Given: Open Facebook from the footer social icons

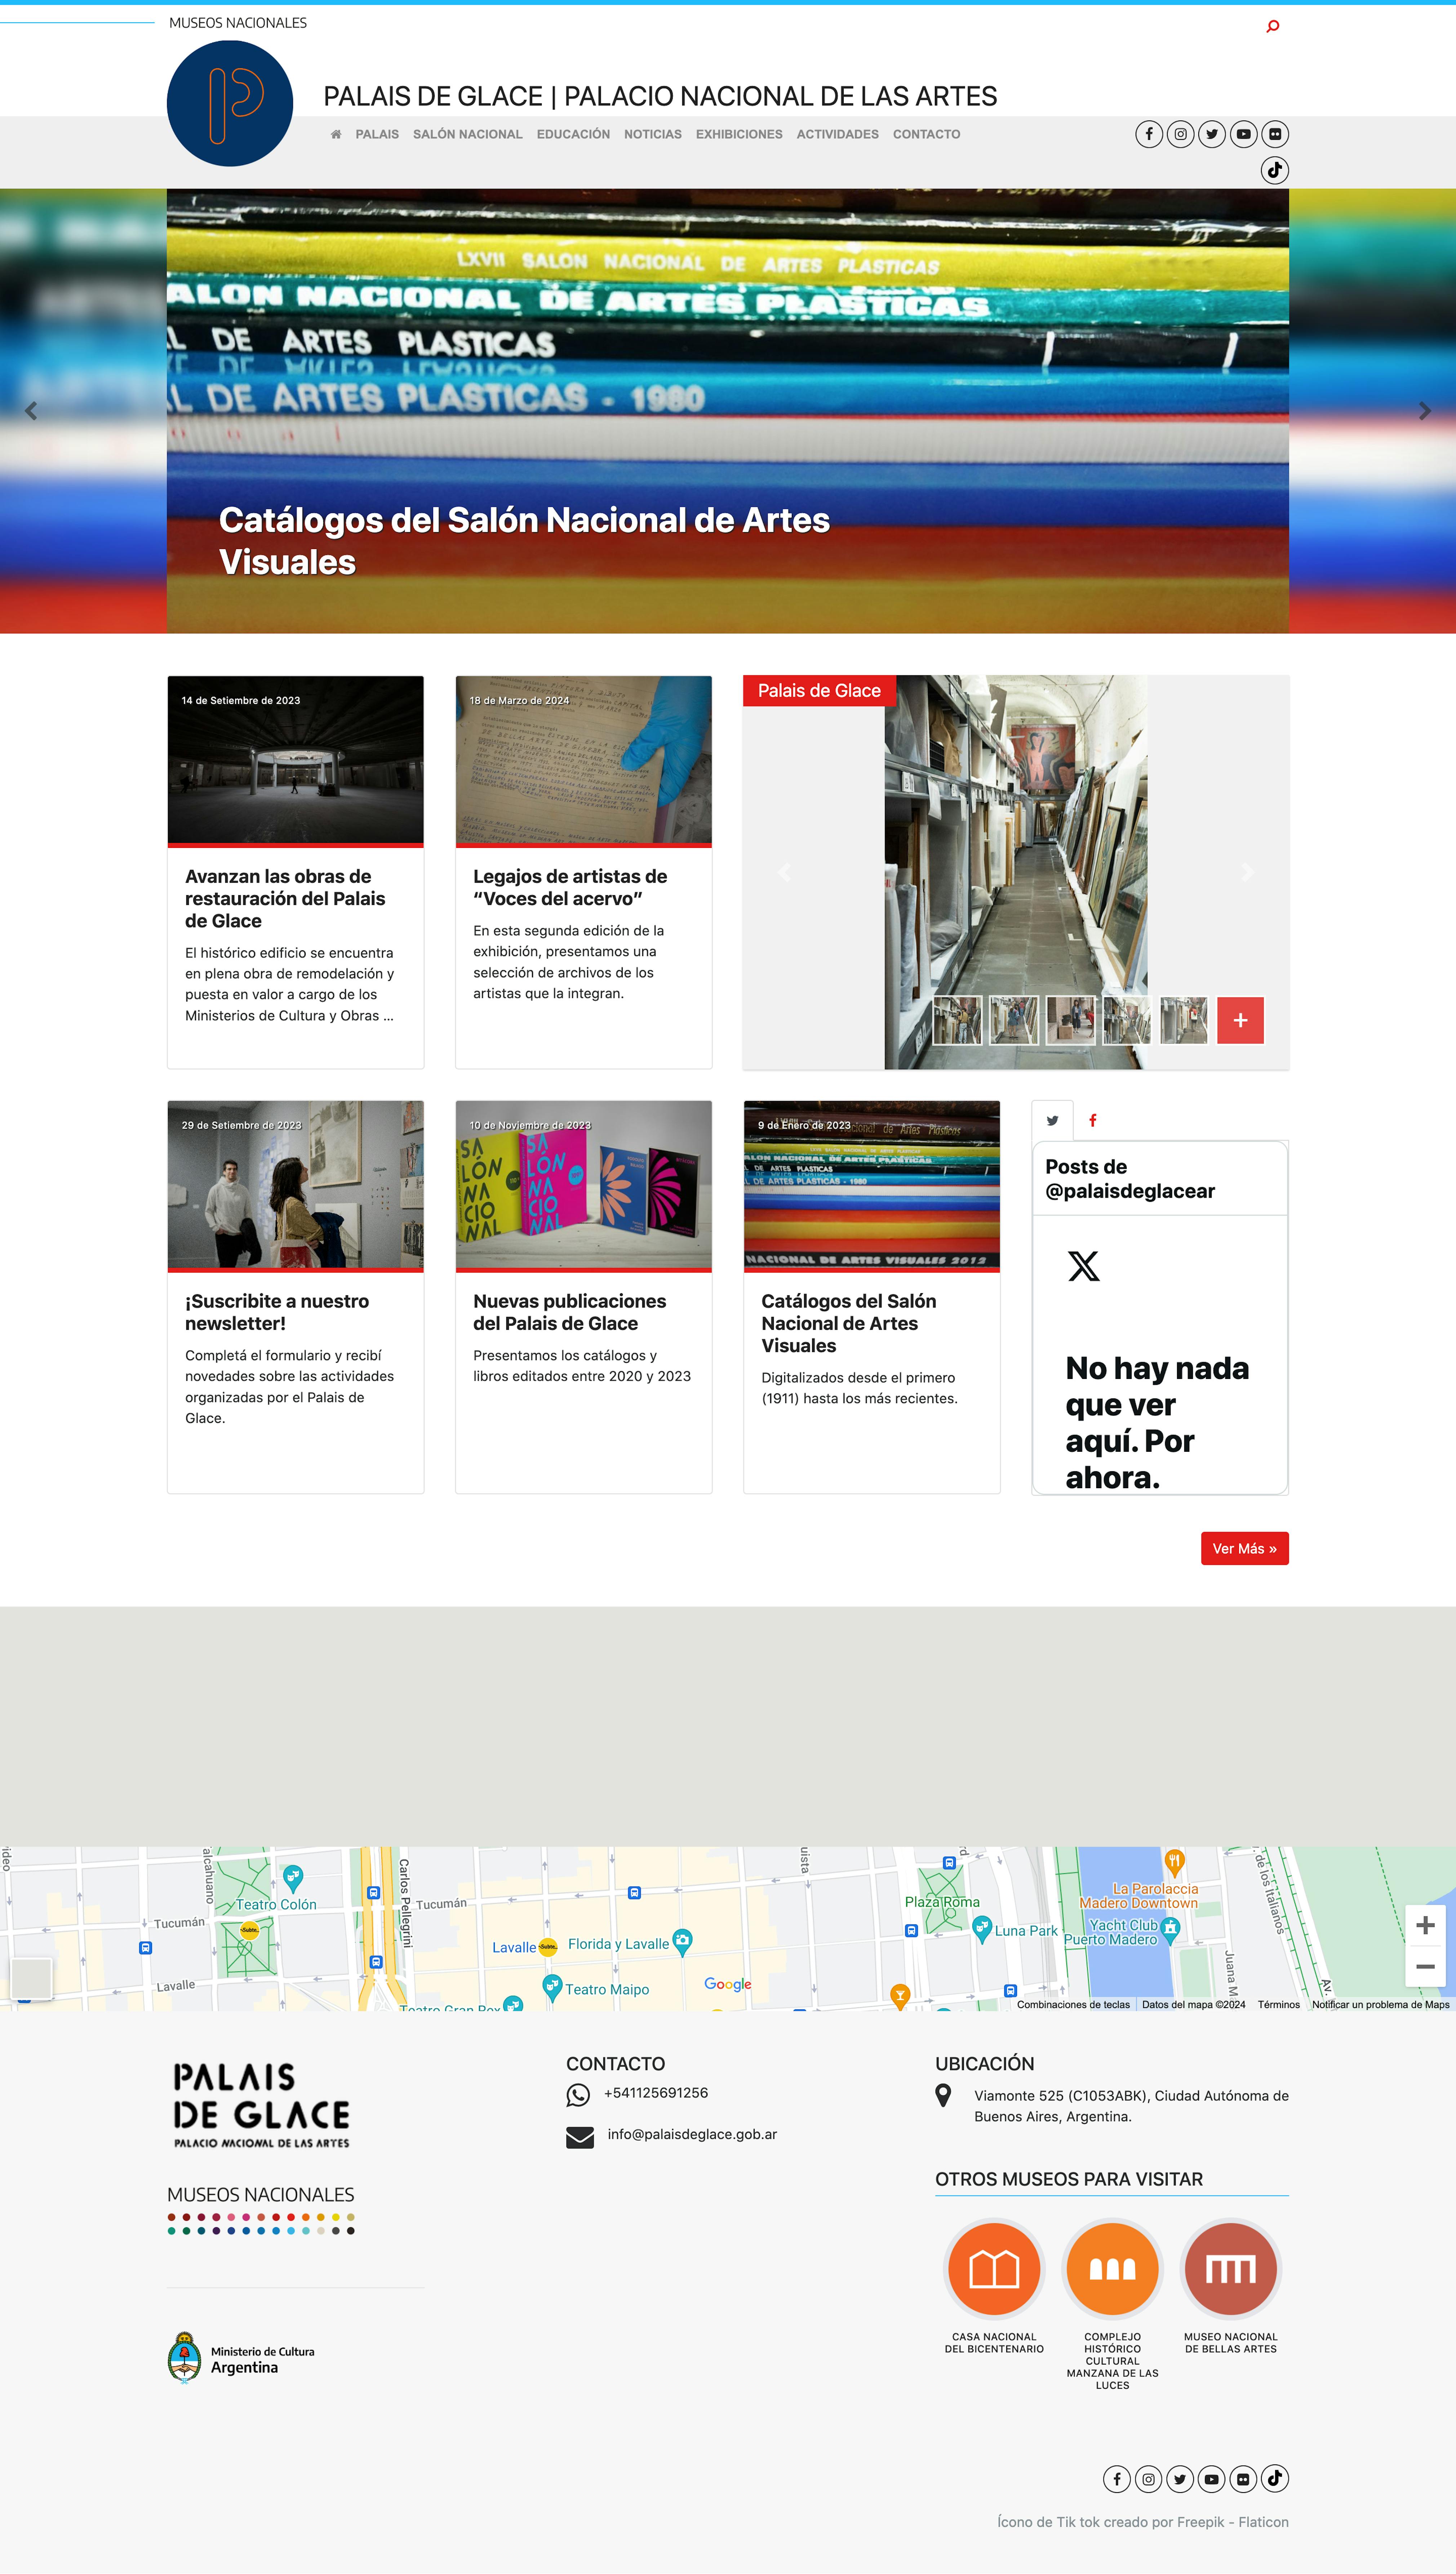Looking at the screenshot, I should point(1117,2478).
